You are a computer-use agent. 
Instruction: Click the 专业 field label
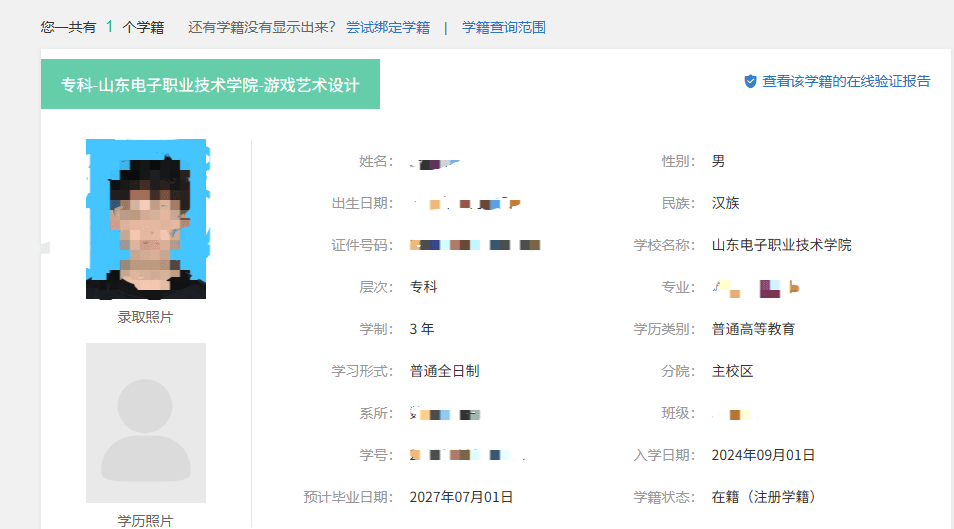pos(678,287)
